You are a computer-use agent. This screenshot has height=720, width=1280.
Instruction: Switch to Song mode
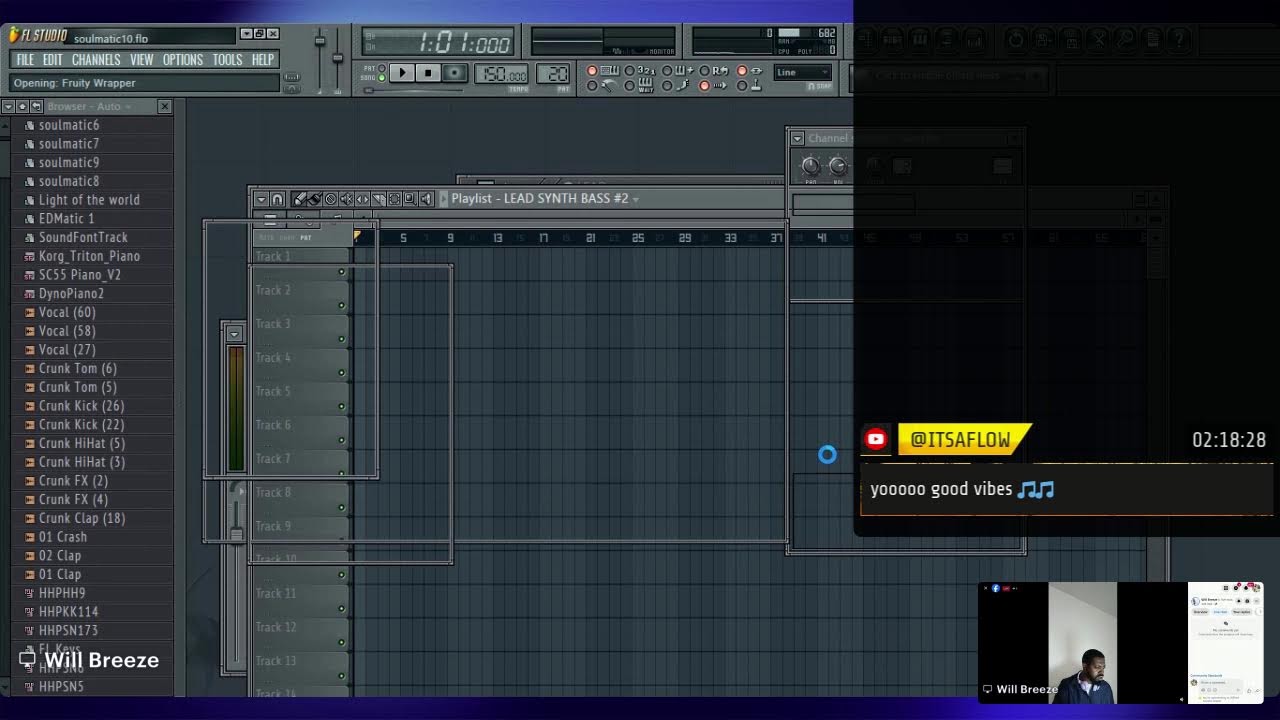[x=382, y=77]
